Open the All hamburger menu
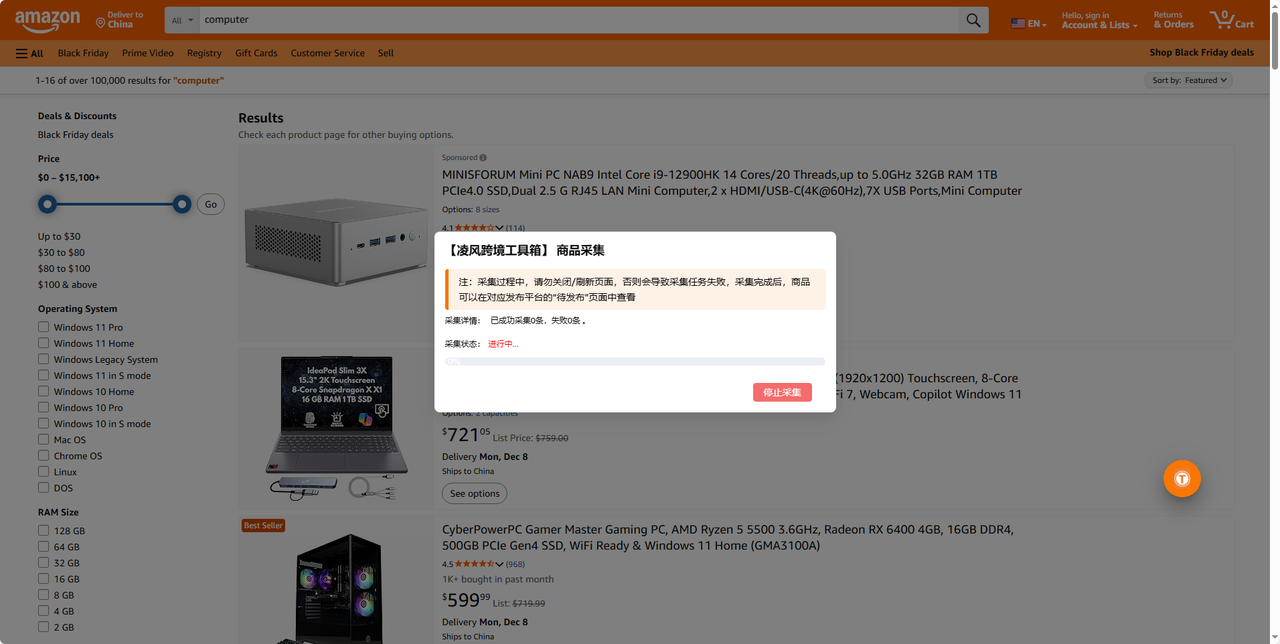This screenshot has width=1280, height=644. point(29,53)
